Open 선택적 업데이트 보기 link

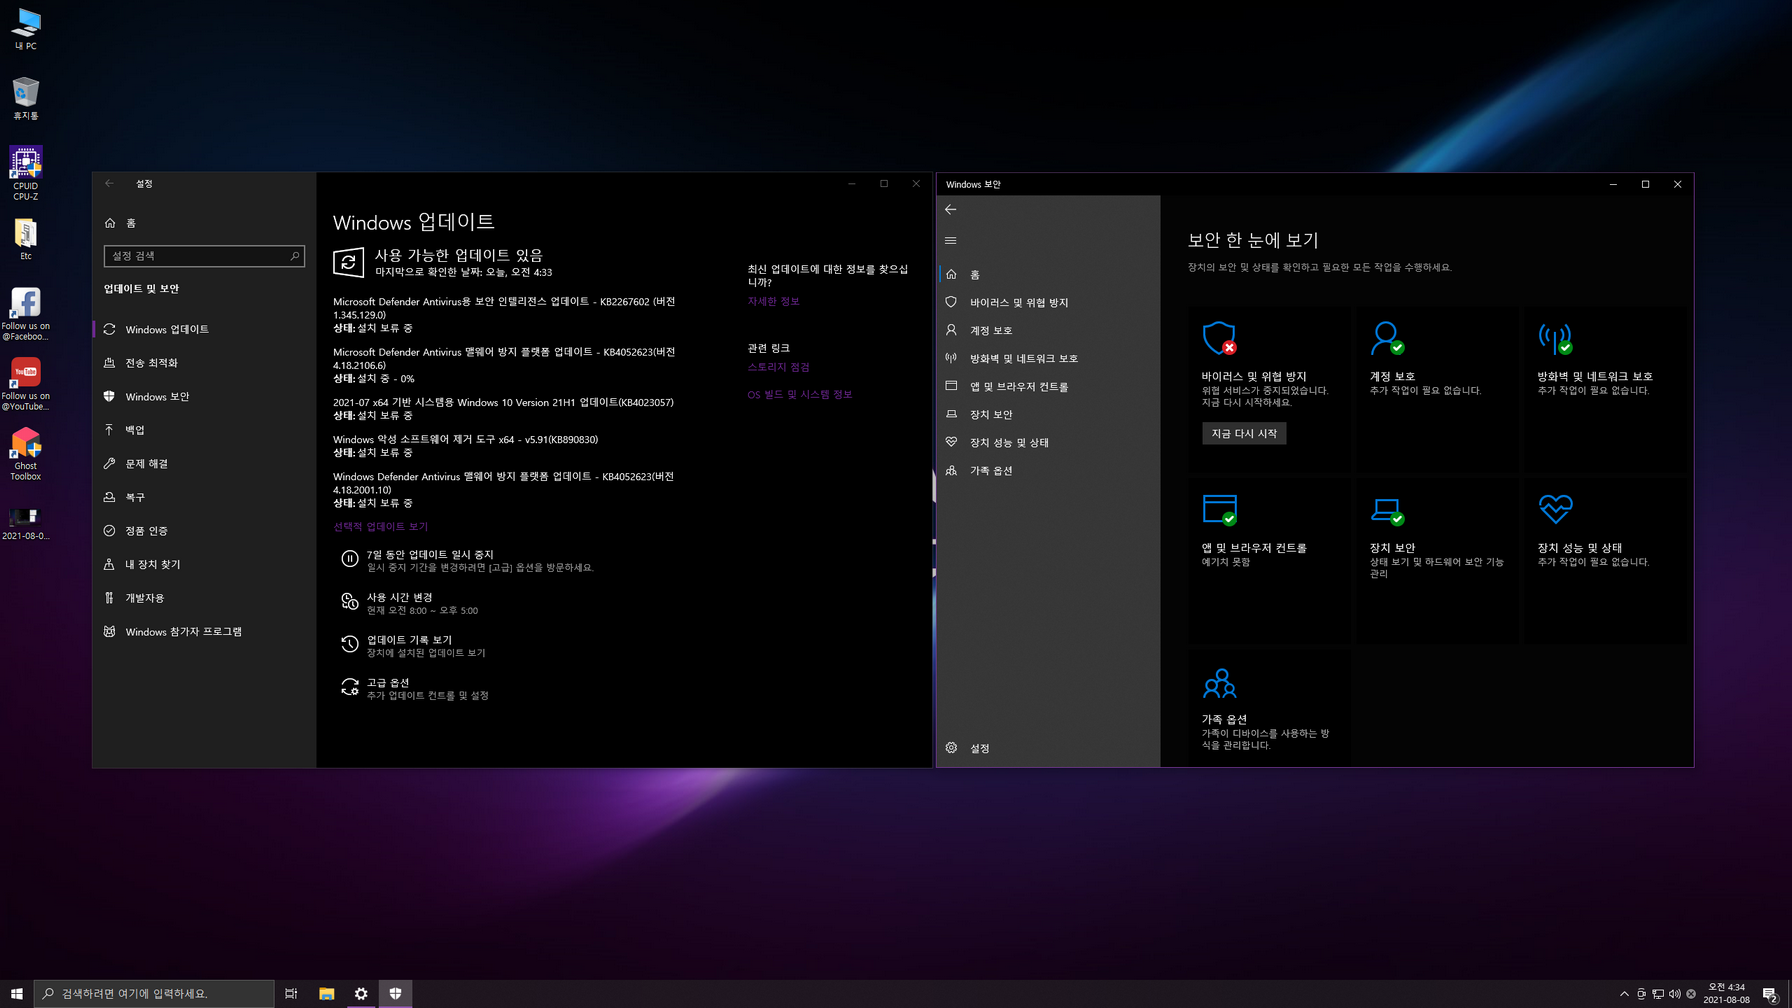point(380,527)
